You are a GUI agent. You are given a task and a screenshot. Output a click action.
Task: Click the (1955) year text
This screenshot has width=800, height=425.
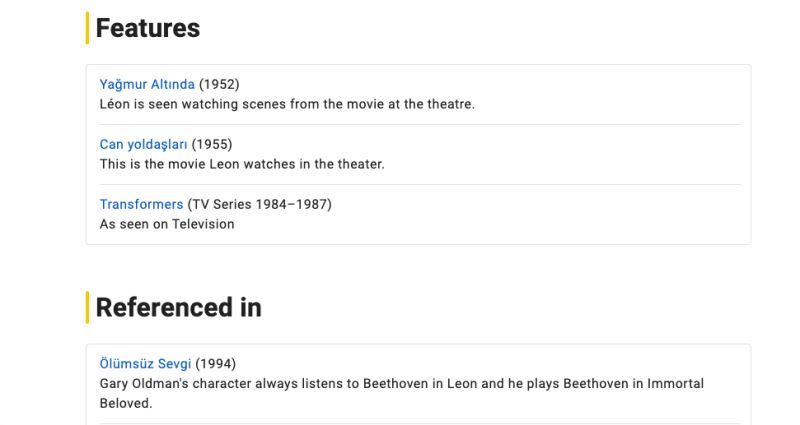point(212,144)
